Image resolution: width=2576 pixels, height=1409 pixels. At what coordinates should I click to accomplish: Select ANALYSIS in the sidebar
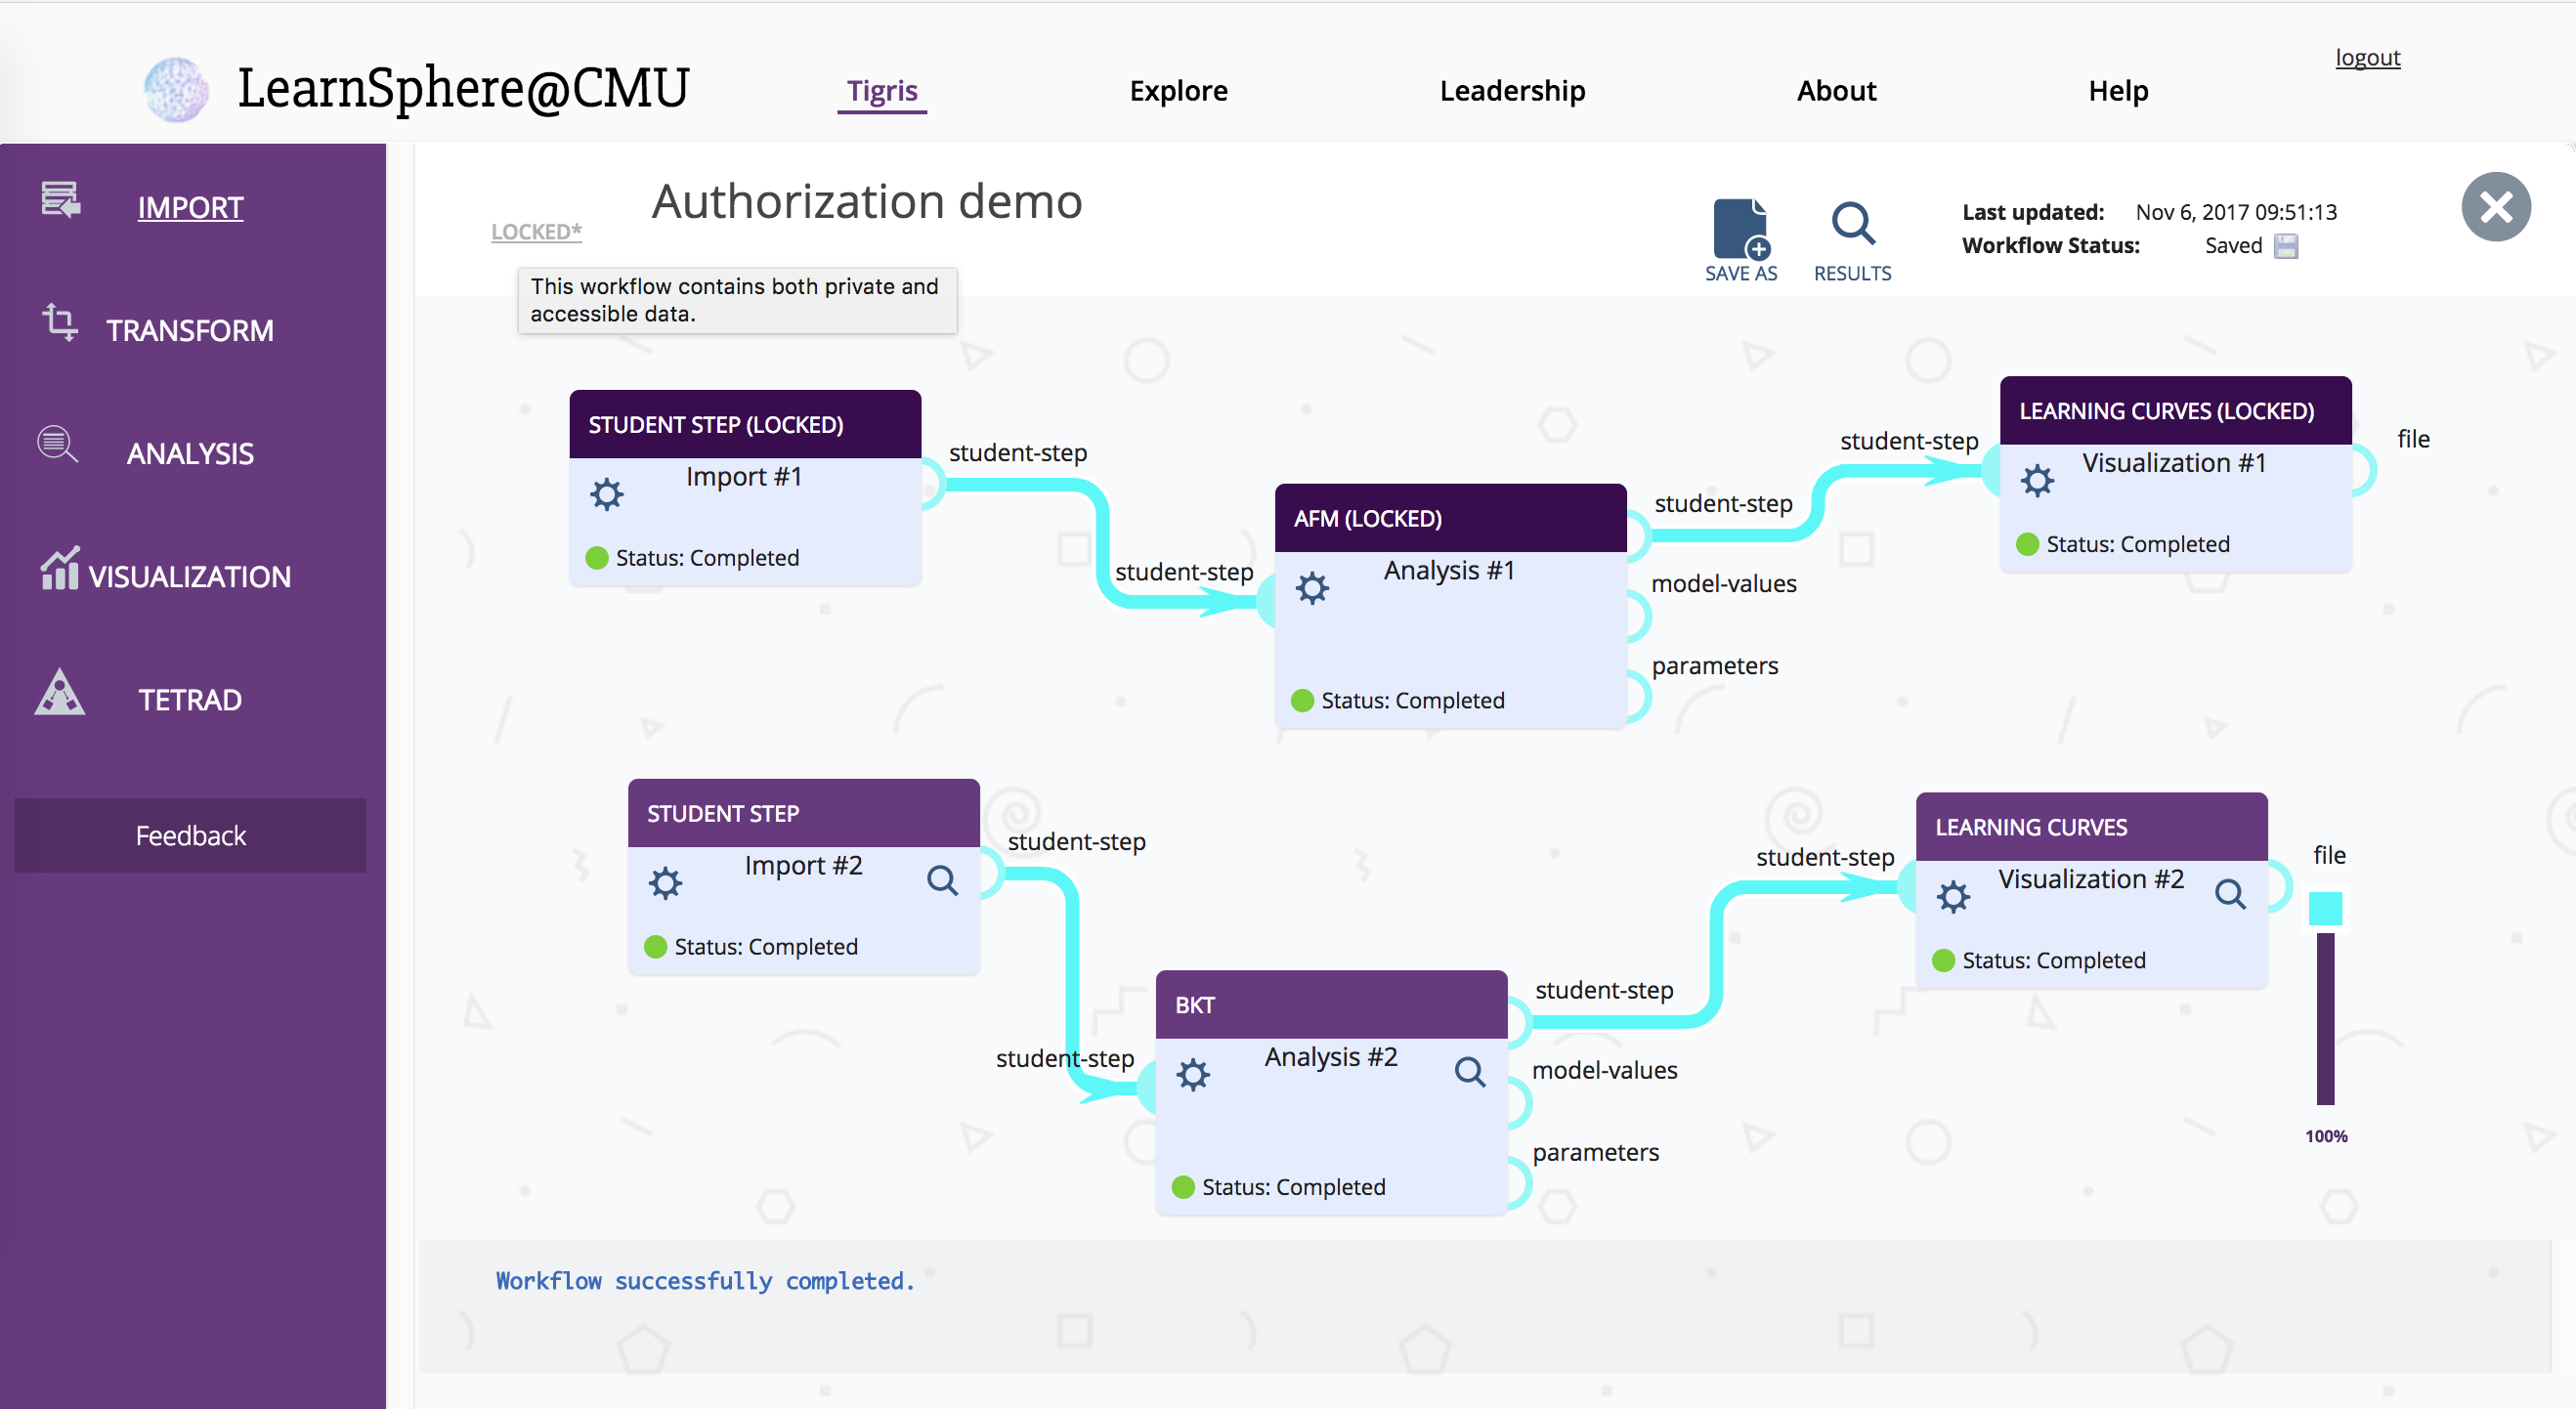190,454
